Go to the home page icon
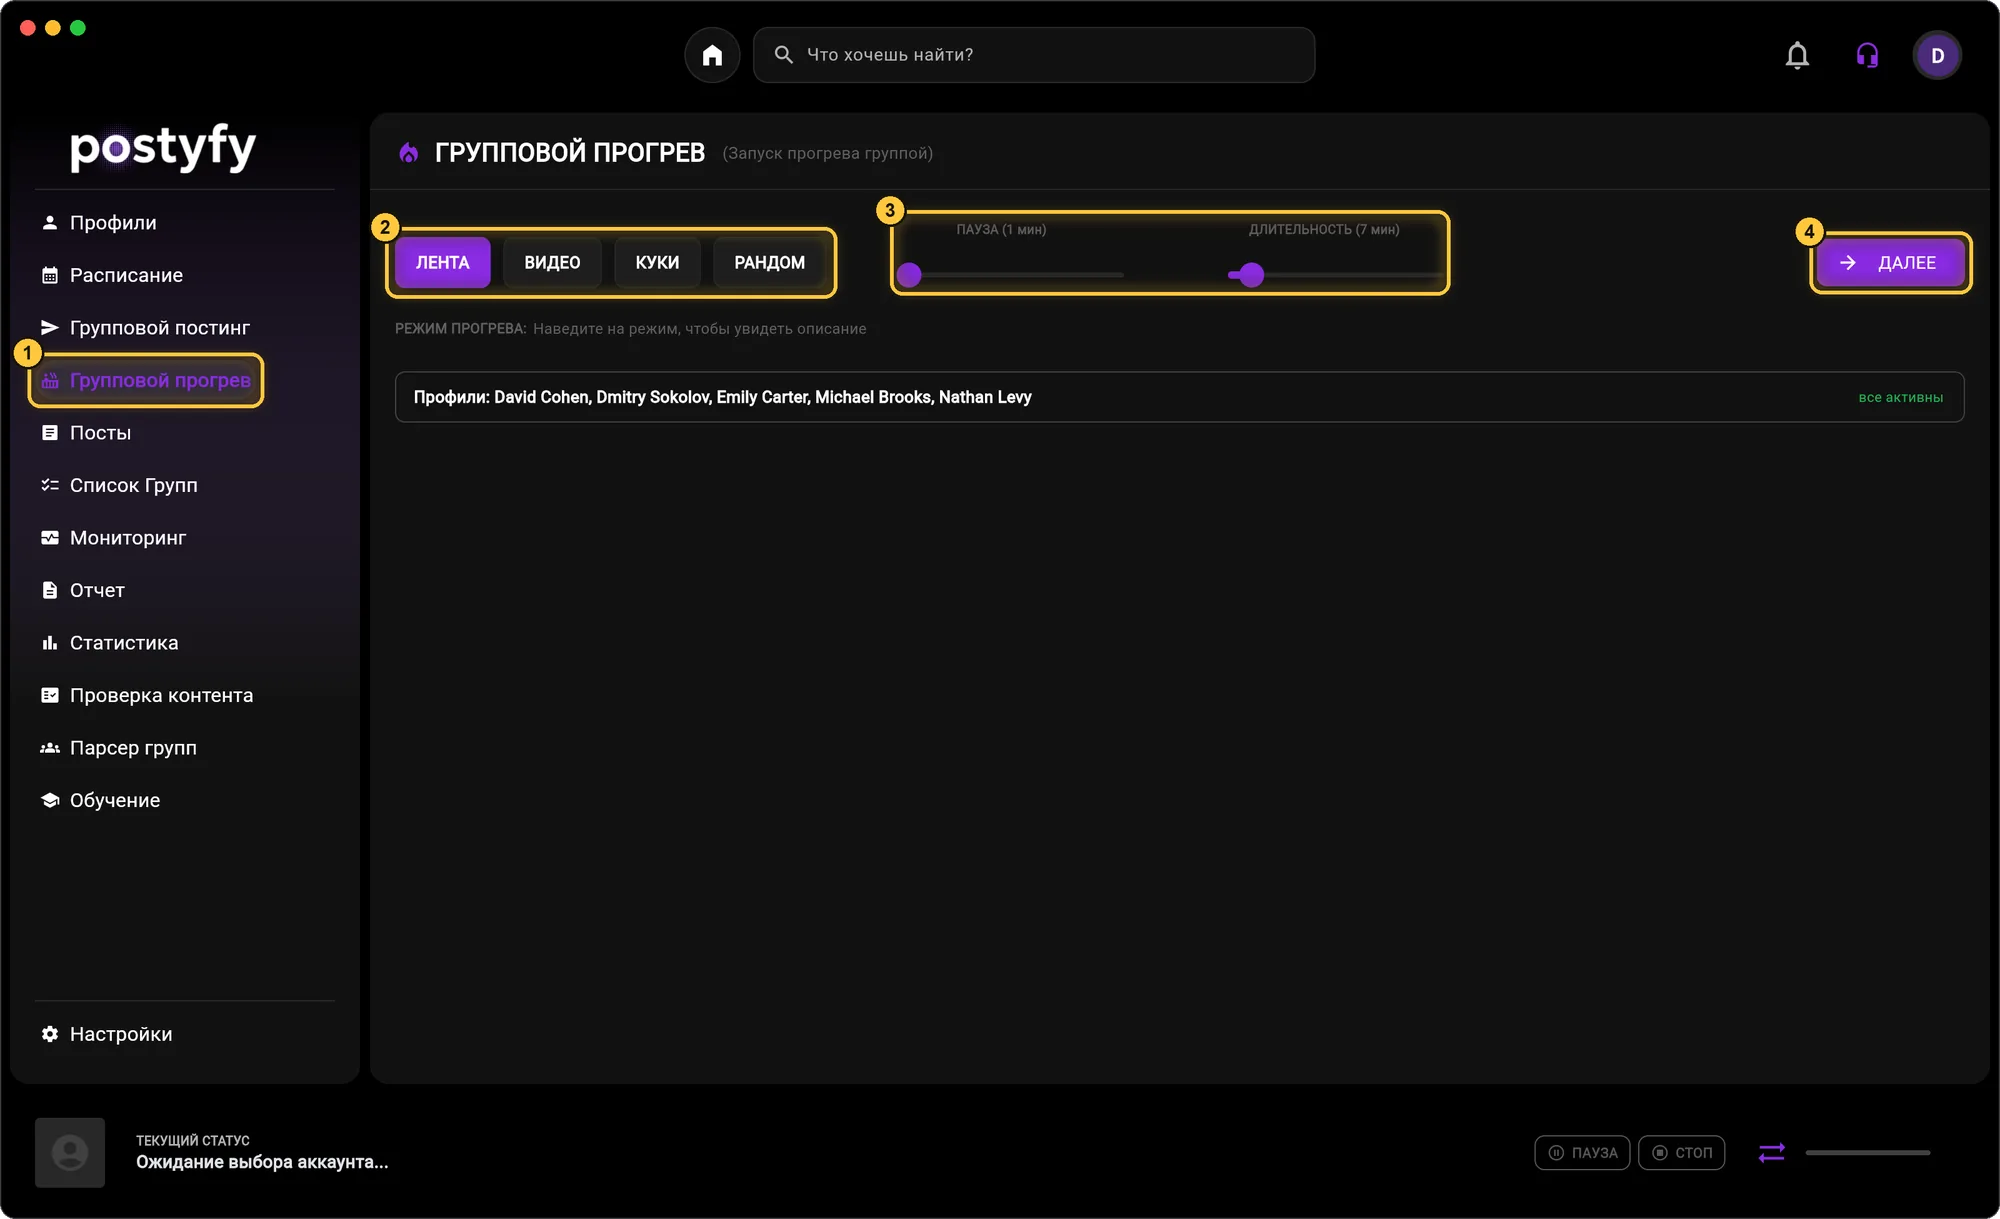 coord(712,55)
